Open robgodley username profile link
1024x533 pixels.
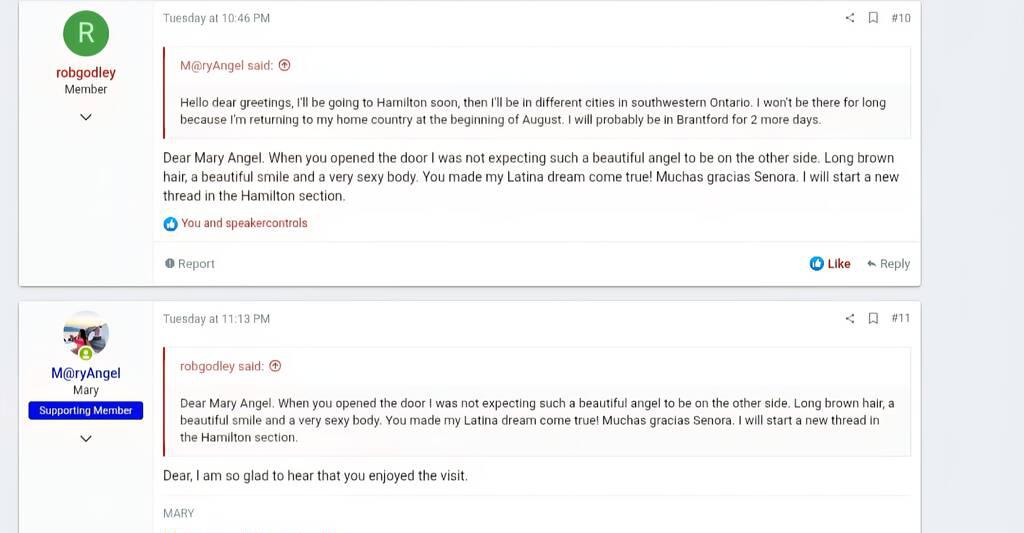(86, 73)
